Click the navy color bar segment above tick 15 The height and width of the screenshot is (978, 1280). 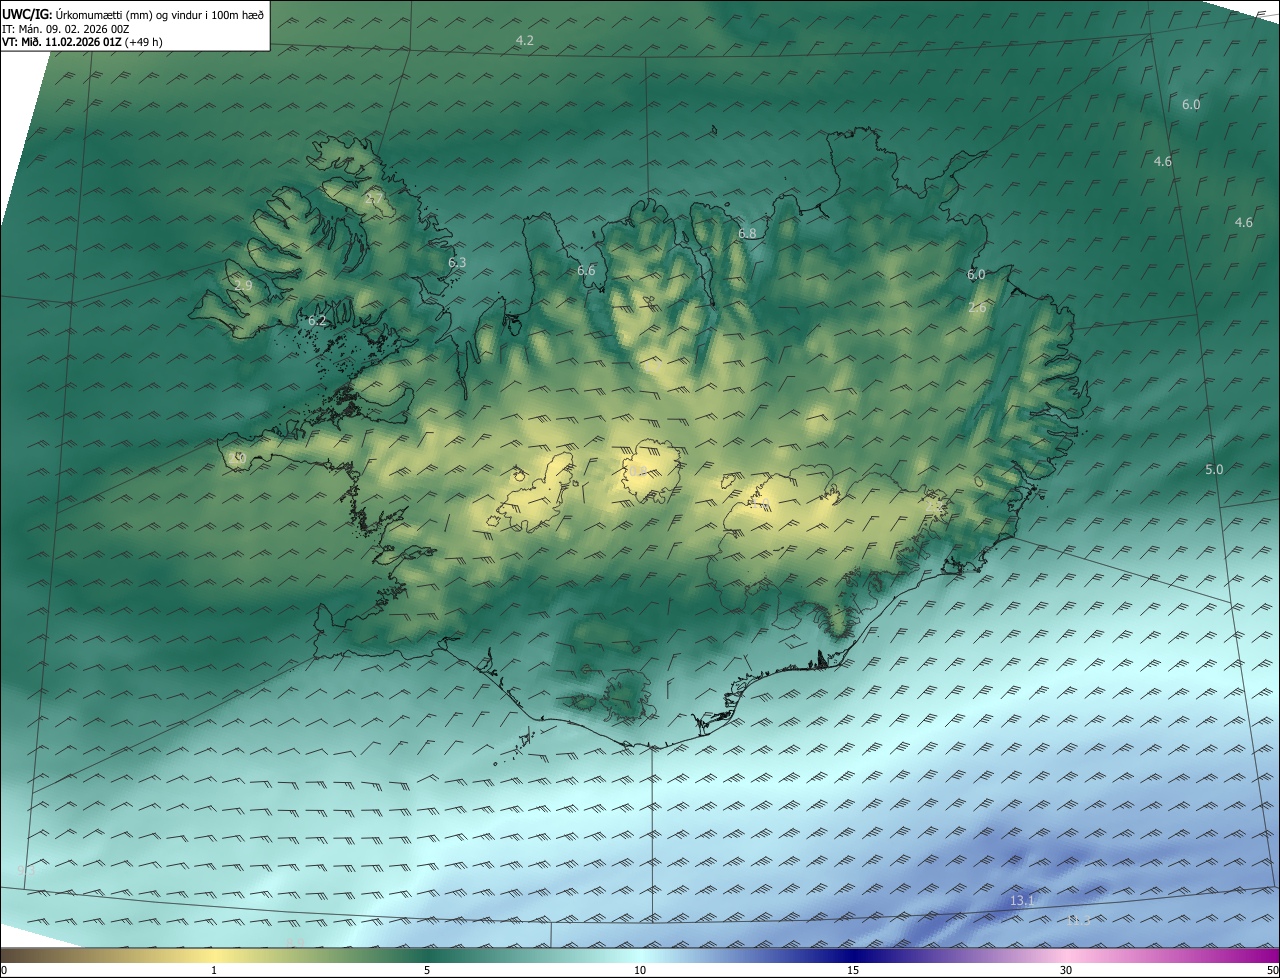coord(853,955)
